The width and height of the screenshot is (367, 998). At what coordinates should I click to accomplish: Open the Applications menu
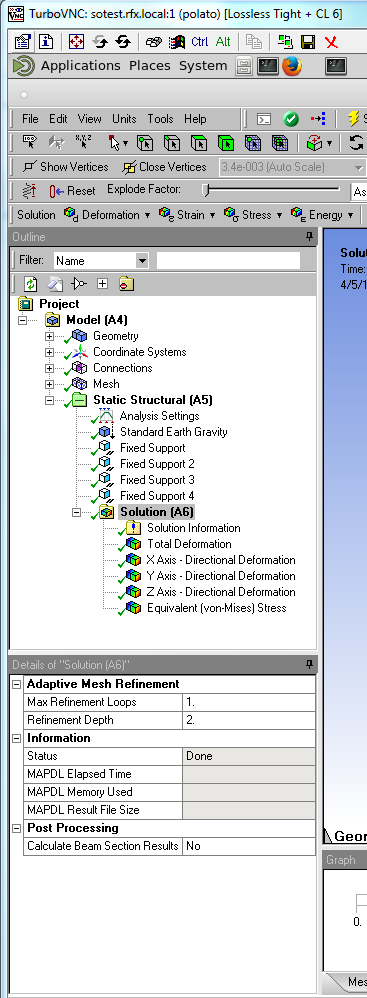click(x=80, y=66)
